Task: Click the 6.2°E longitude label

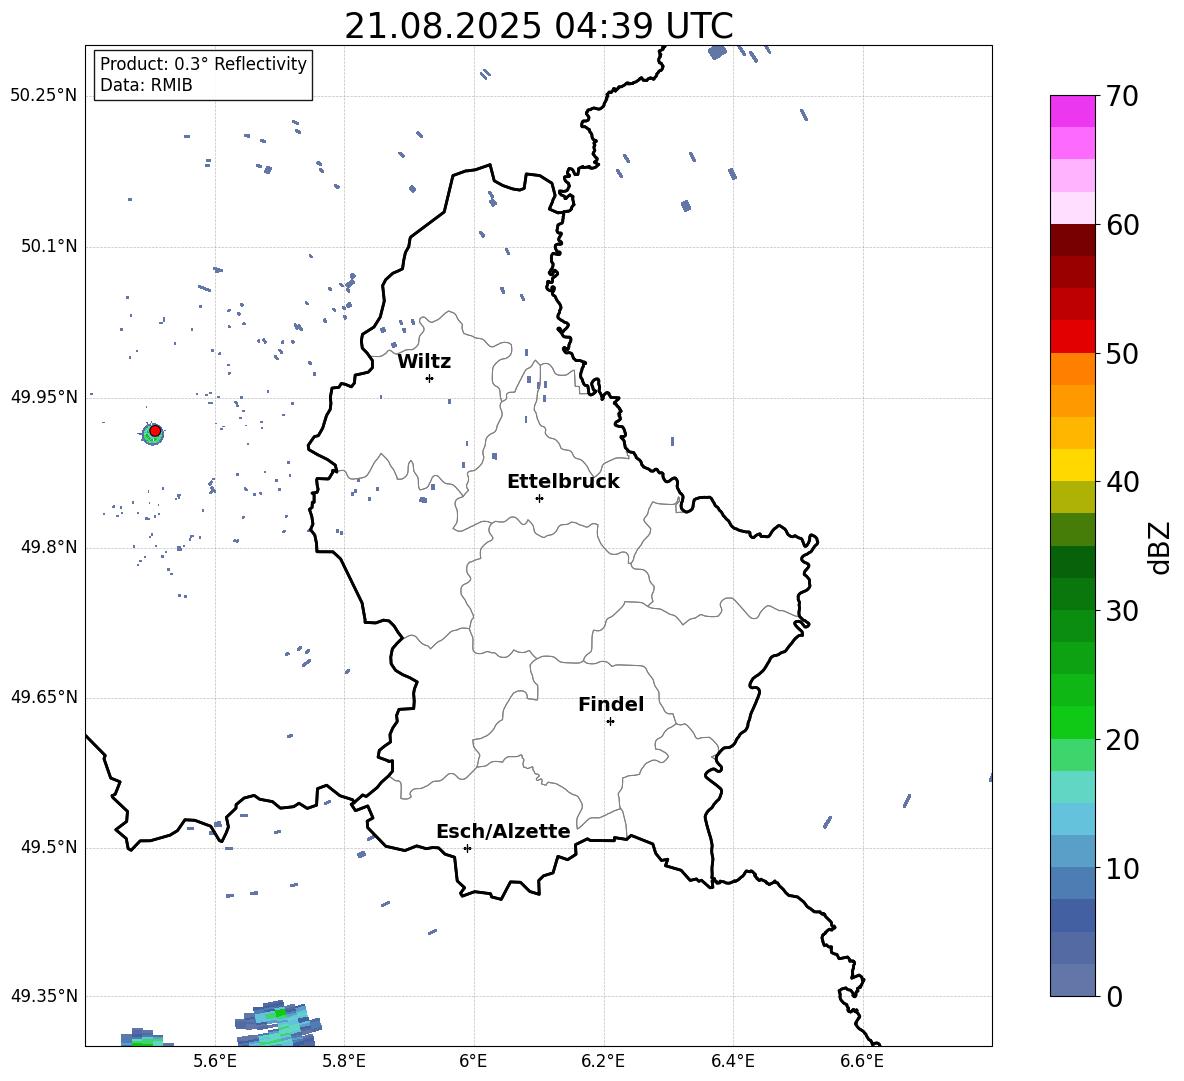Action: click(603, 1061)
